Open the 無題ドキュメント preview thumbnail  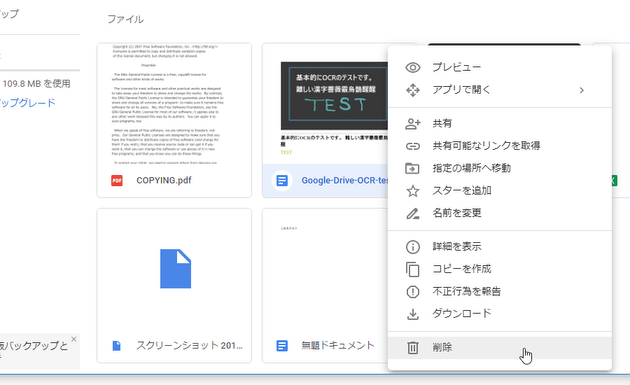click(x=325, y=268)
